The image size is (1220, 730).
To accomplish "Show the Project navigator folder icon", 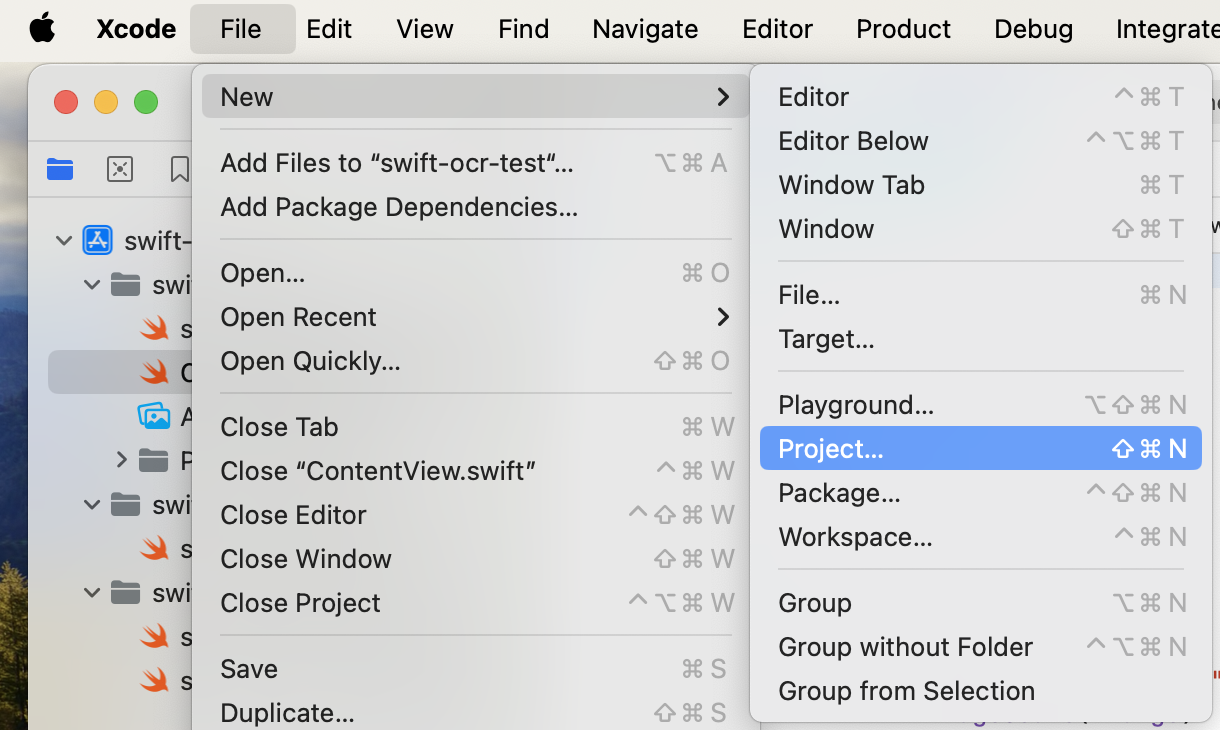I will pyautogui.click(x=60, y=169).
